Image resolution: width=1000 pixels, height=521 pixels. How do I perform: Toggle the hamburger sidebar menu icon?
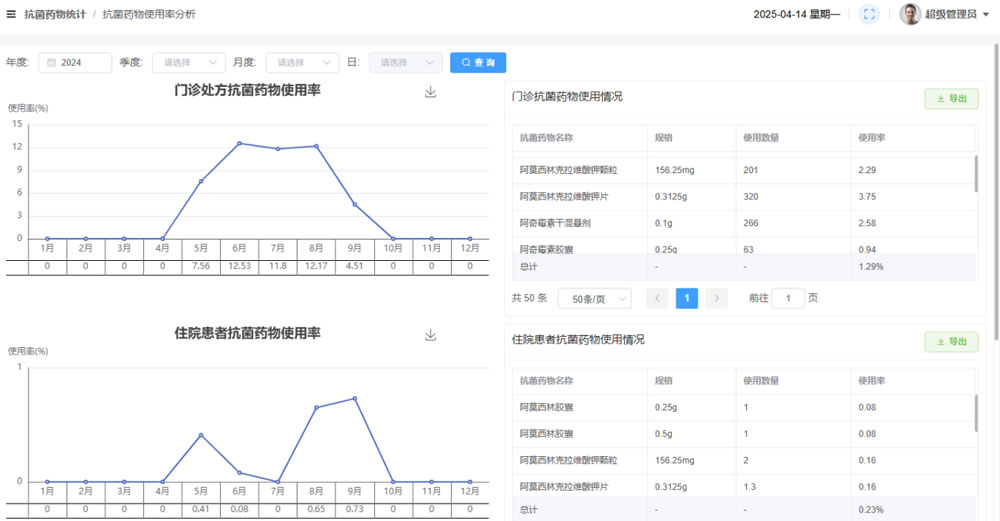point(11,14)
